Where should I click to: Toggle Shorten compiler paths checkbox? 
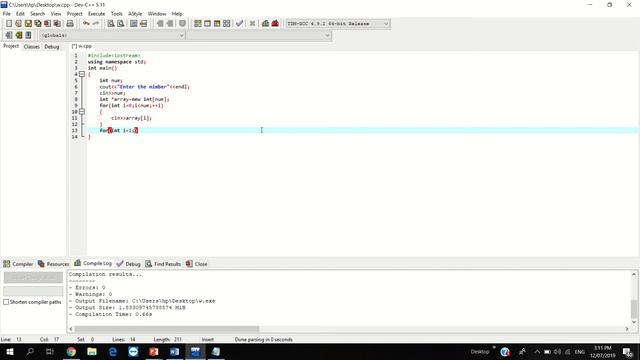click(x=6, y=302)
